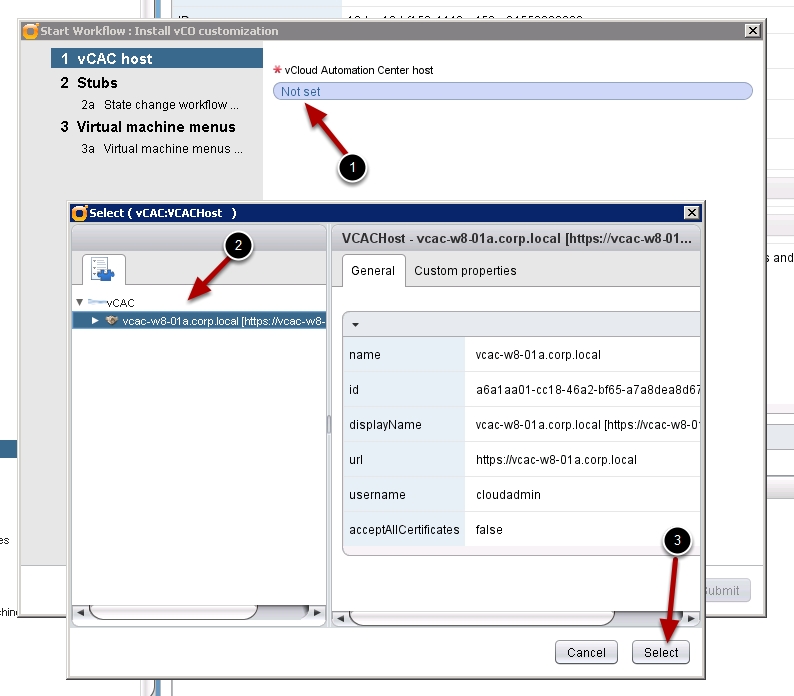794x696 pixels.
Task: Select the Virtual machine menus step
Action: (x=157, y=127)
